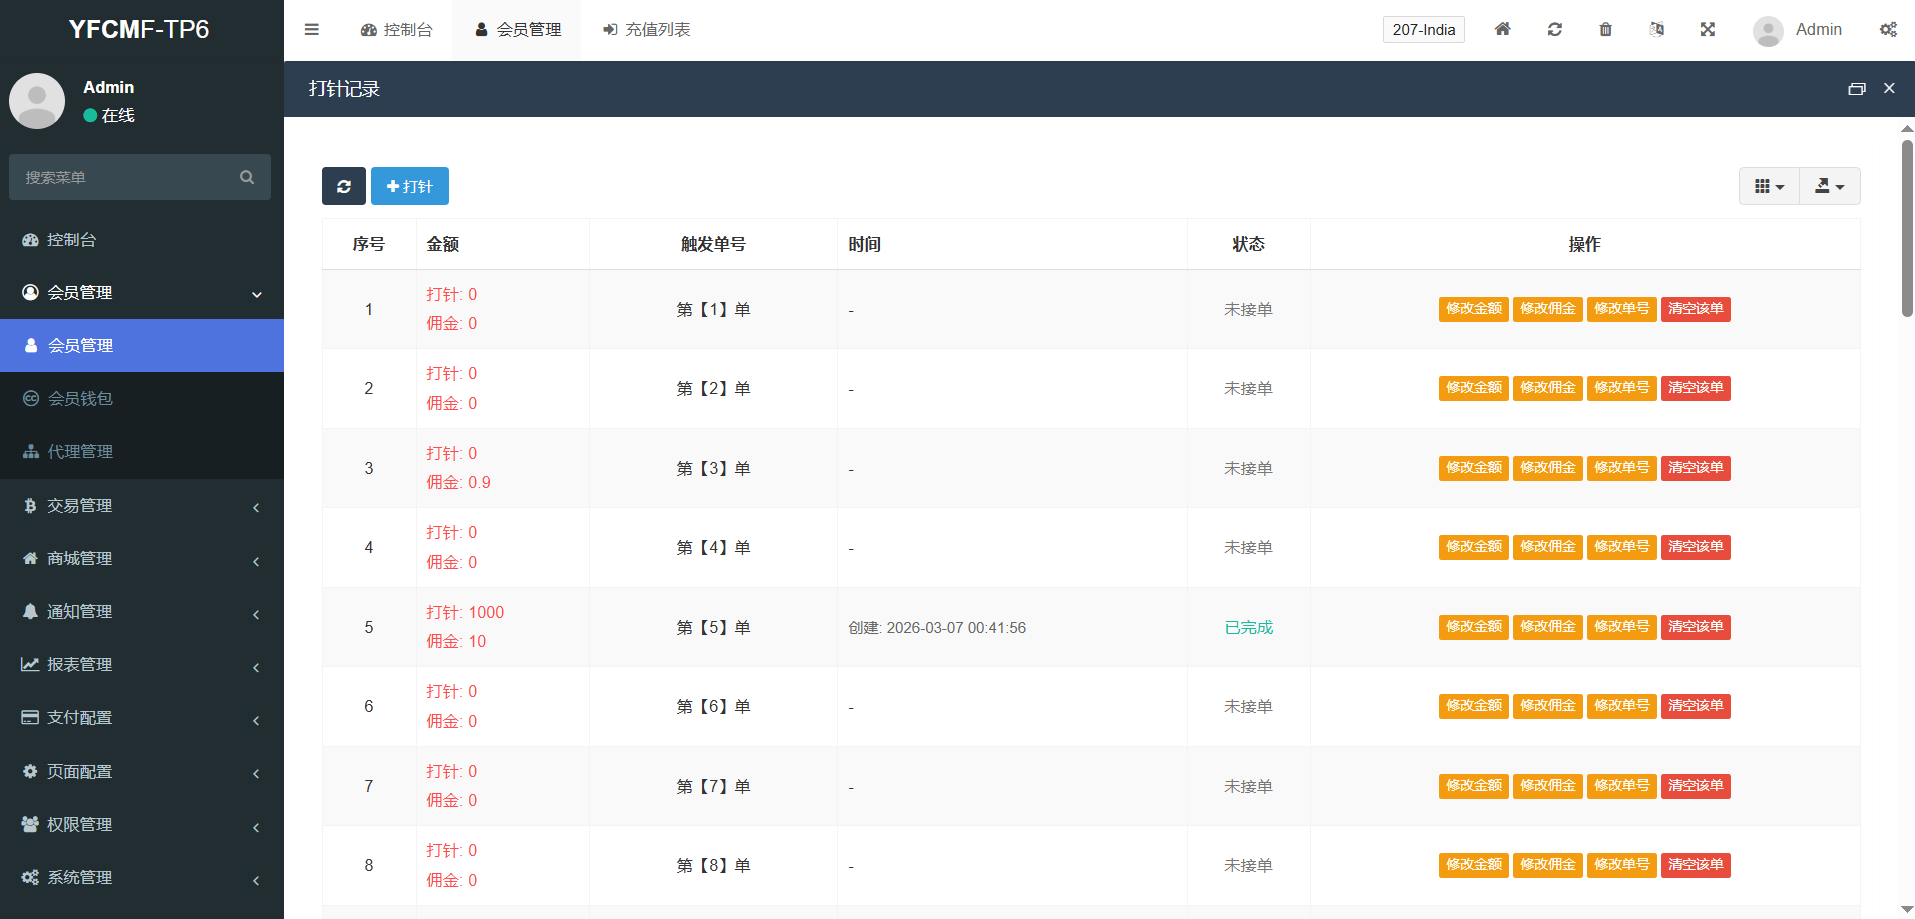This screenshot has width=1915, height=919.
Task: Click the hamburger menu toggle icon
Action: click(312, 30)
